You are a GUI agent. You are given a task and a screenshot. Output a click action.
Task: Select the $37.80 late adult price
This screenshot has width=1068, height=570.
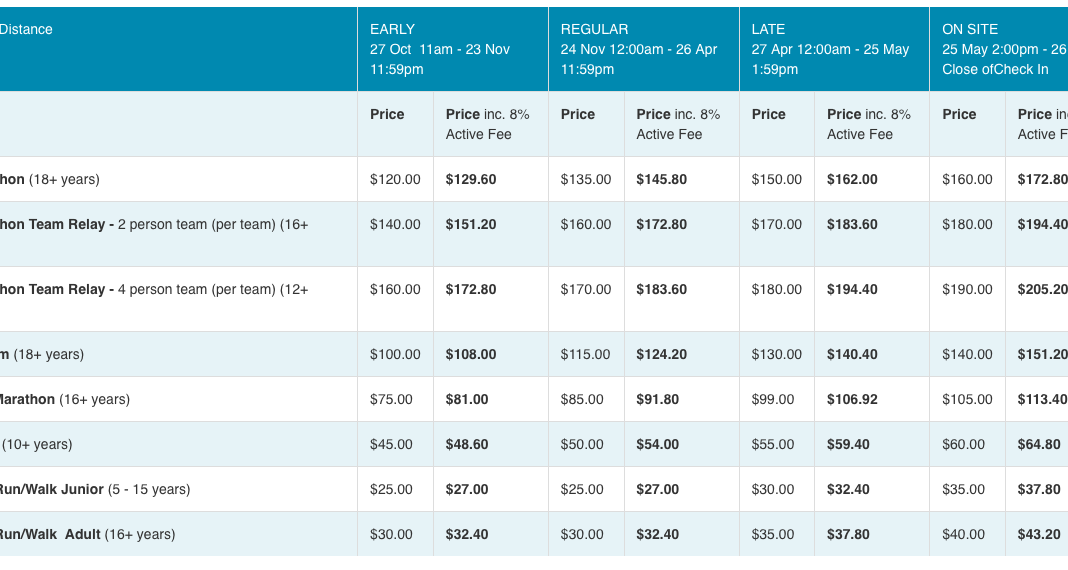[x=848, y=535]
